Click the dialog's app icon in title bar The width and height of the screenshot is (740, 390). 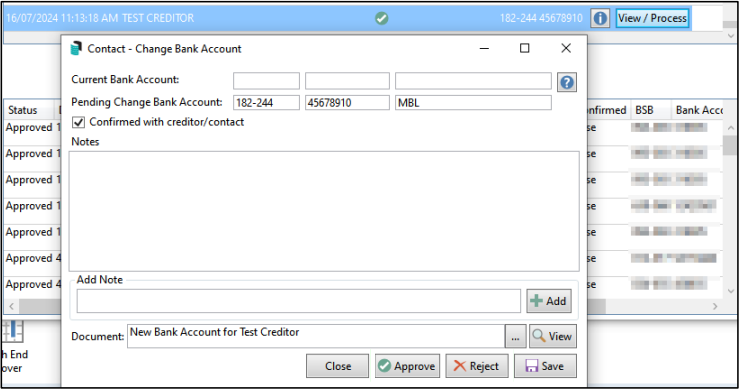[76, 49]
